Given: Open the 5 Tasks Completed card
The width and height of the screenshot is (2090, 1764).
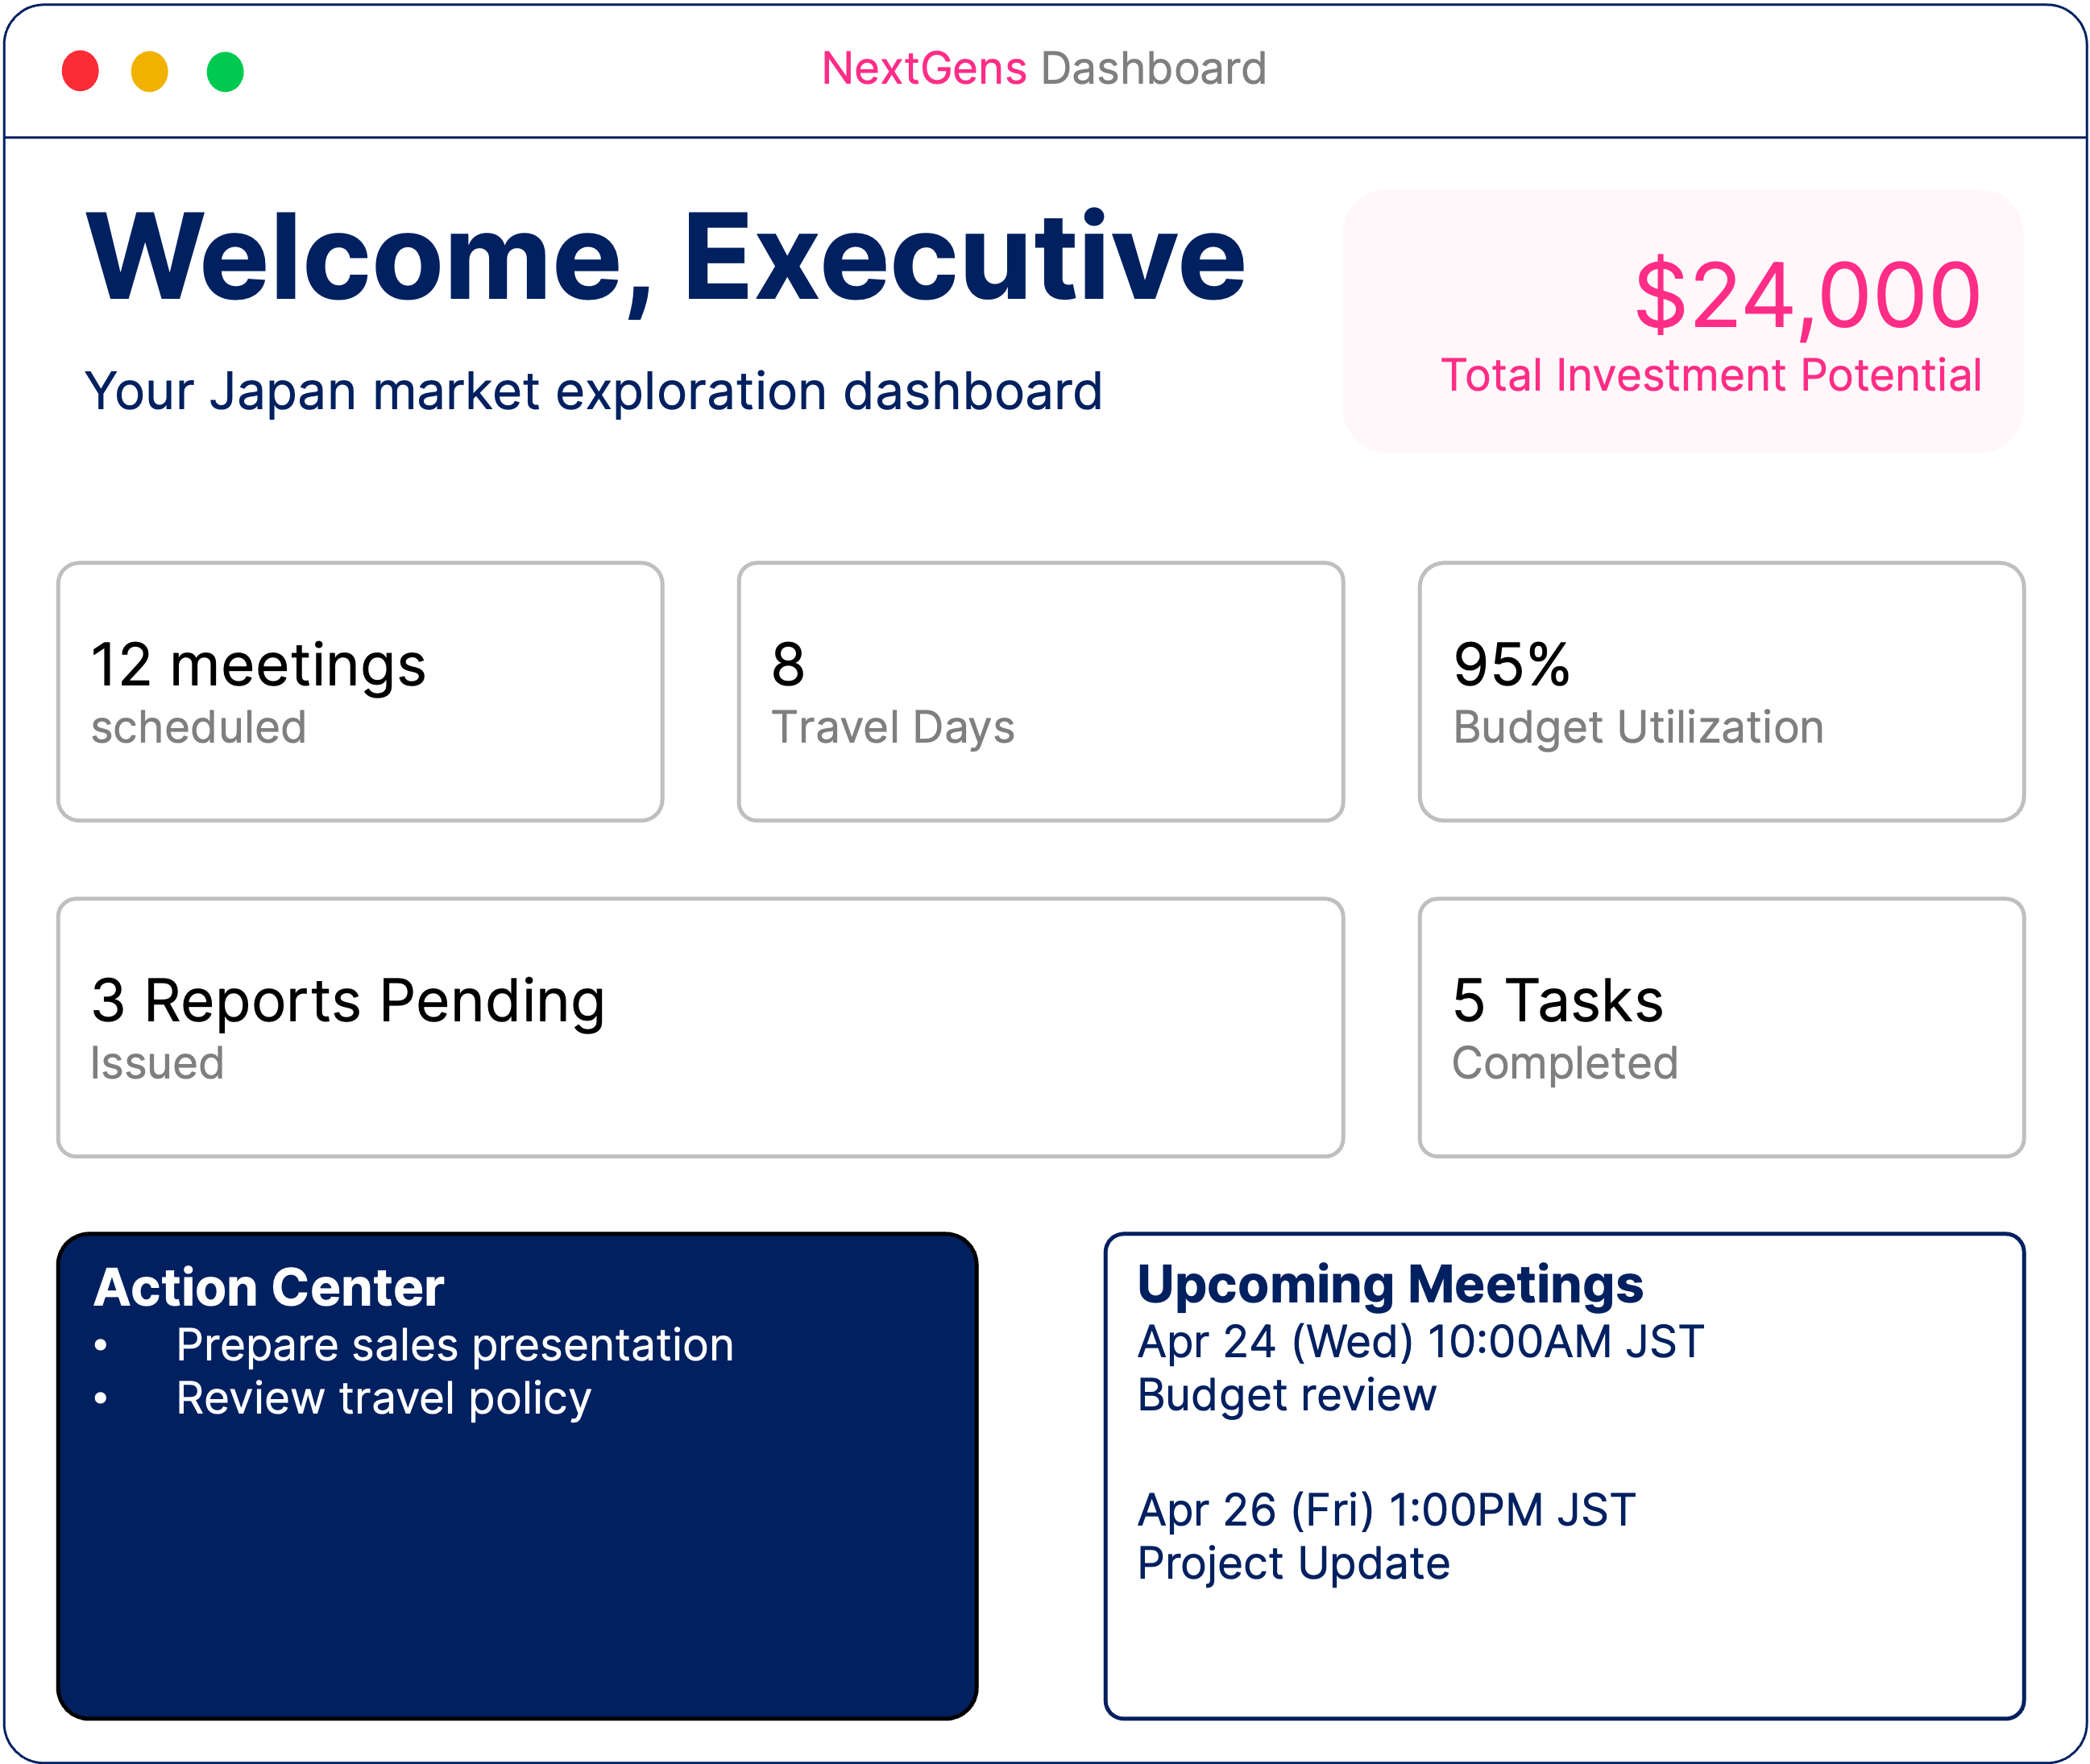Looking at the screenshot, I should tap(1721, 1027).
